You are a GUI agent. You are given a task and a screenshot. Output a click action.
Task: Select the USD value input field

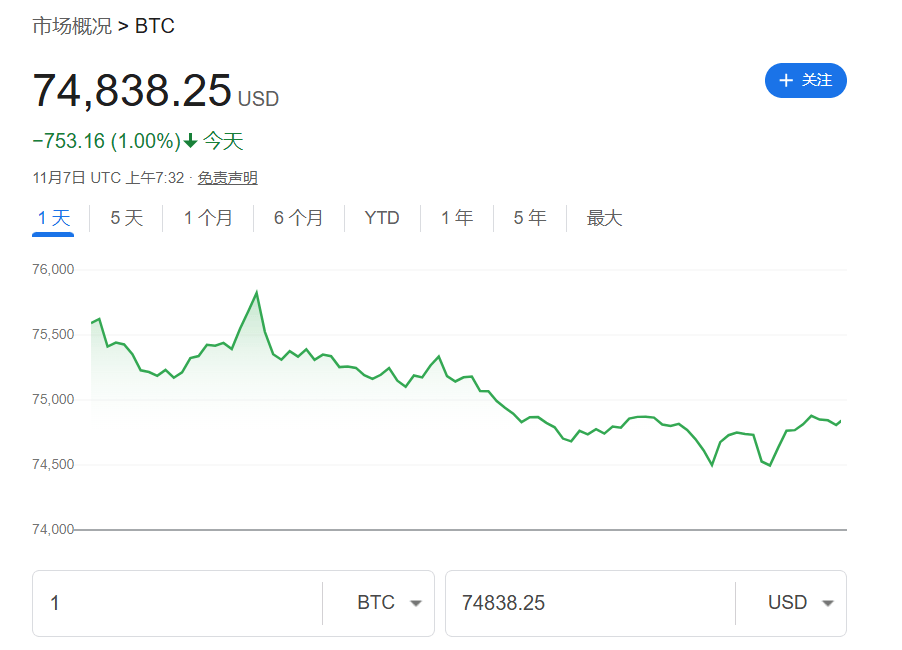[590, 603]
